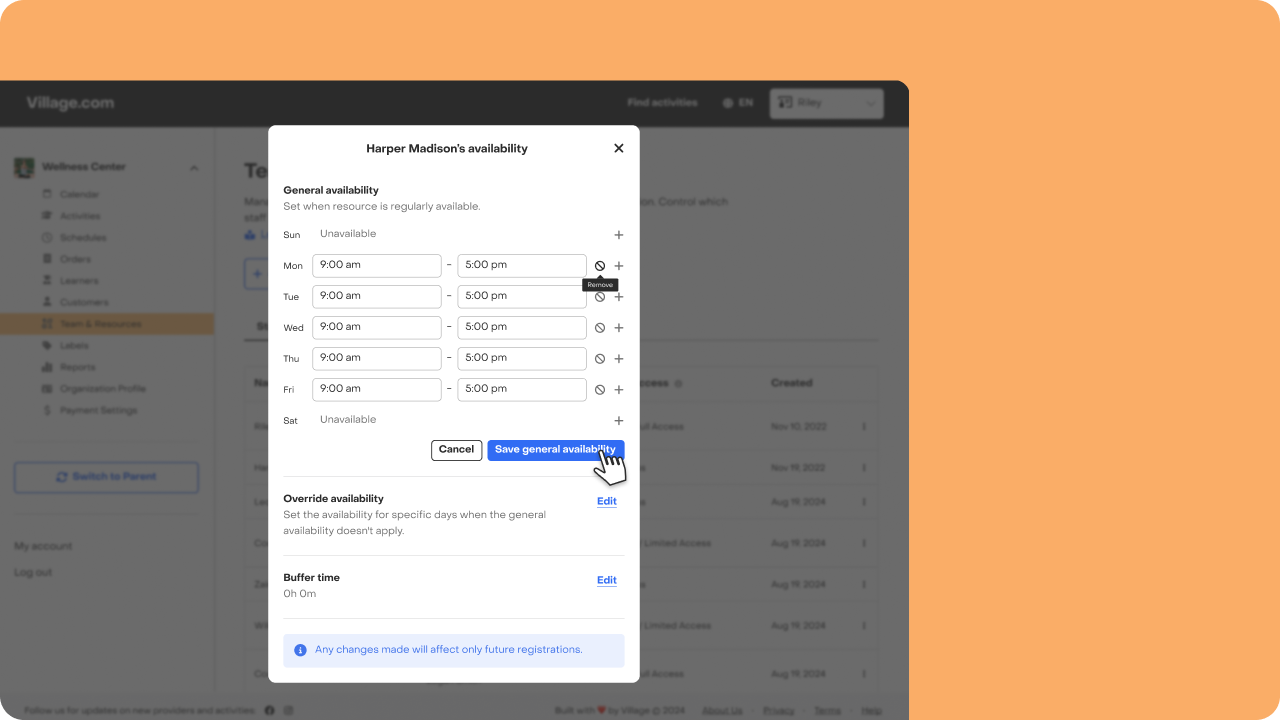
Task: Open Tuesday end time field
Action: pyautogui.click(x=522, y=296)
